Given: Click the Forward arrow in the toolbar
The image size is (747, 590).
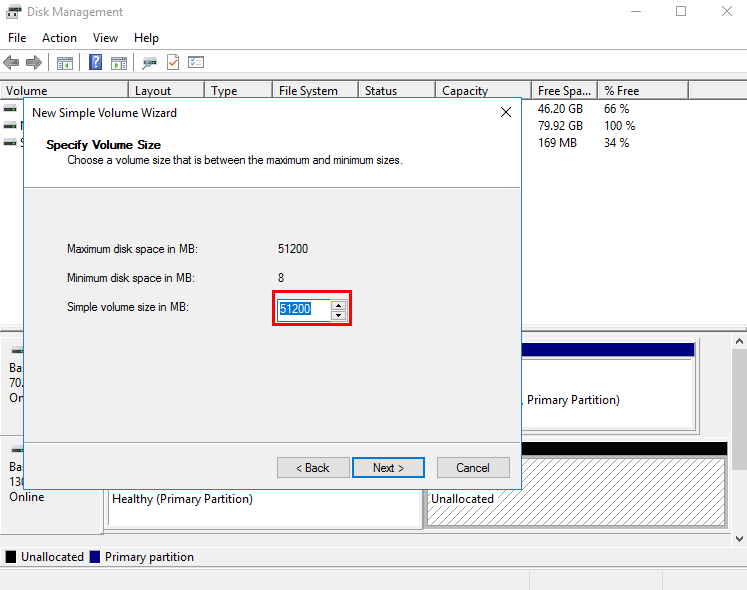Looking at the screenshot, I should 33,62.
